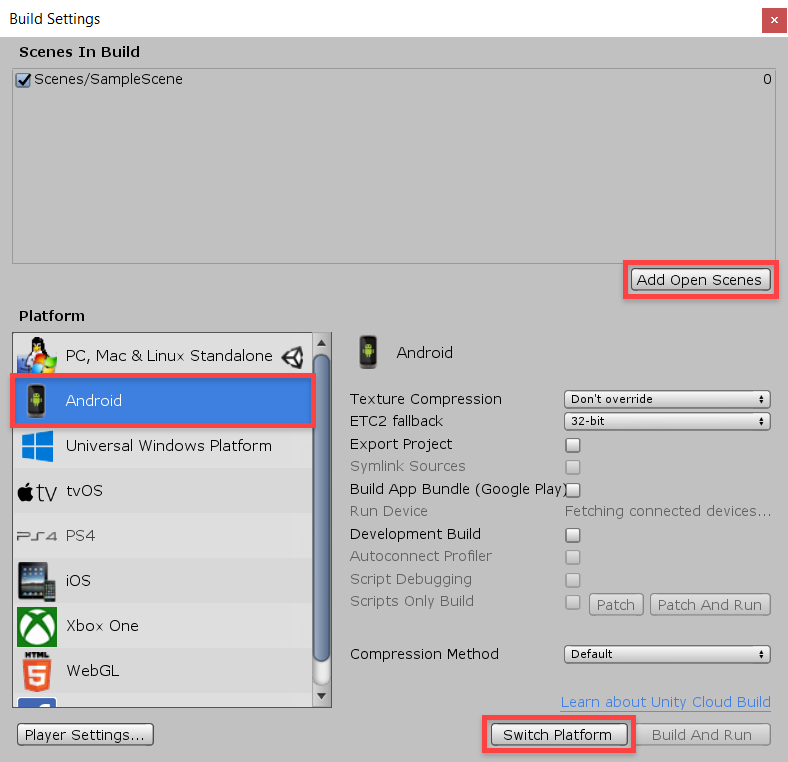Click the iOS devices icon
Image resolution: width=788 pixels, height=762 pixels.
click(37, 582)
